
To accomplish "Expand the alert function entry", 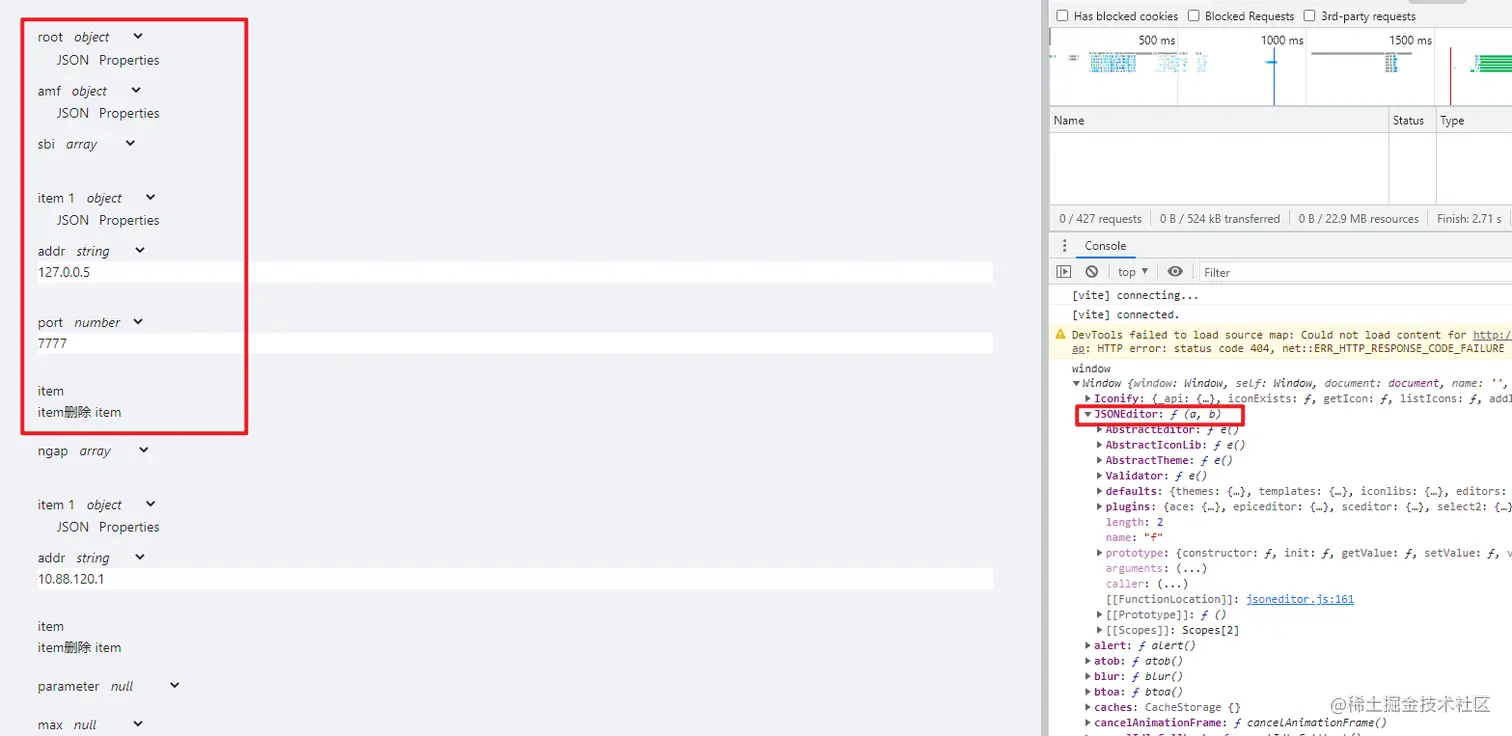I will [x=1089, y=646].
